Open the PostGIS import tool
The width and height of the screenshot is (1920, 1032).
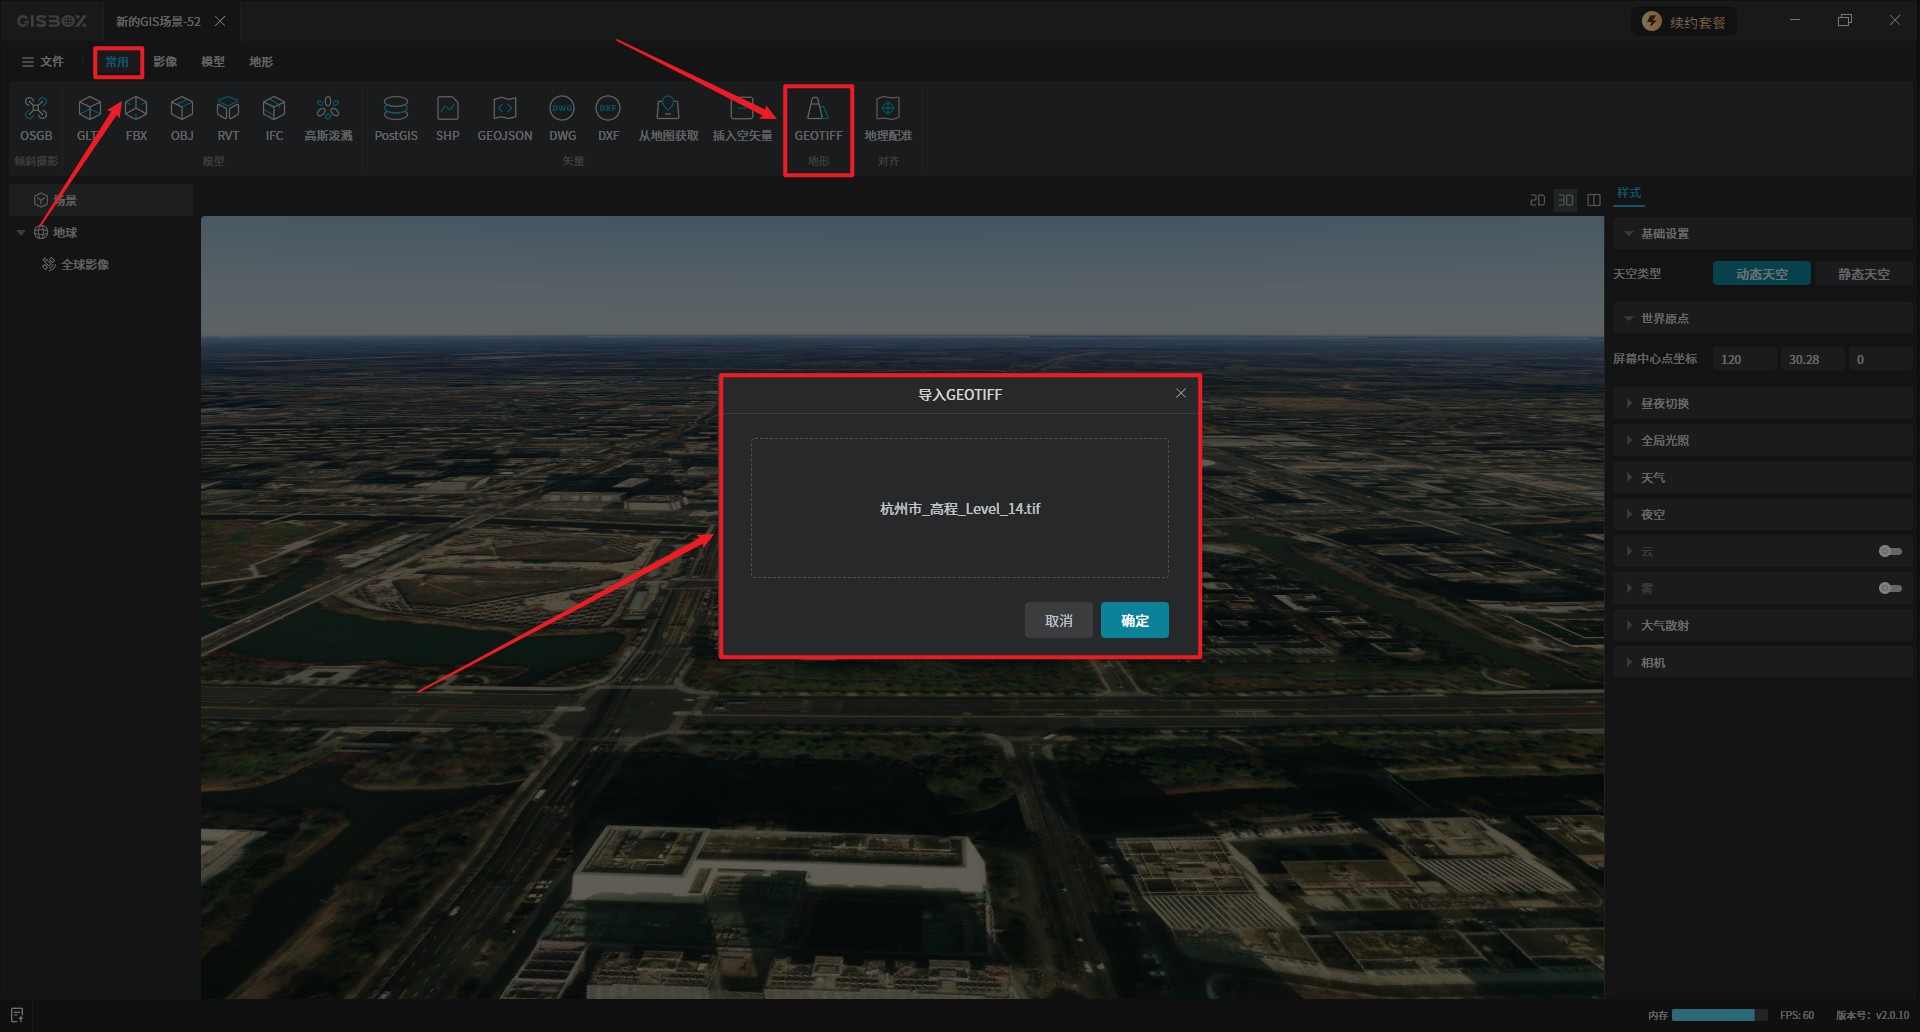coord(396,109)
